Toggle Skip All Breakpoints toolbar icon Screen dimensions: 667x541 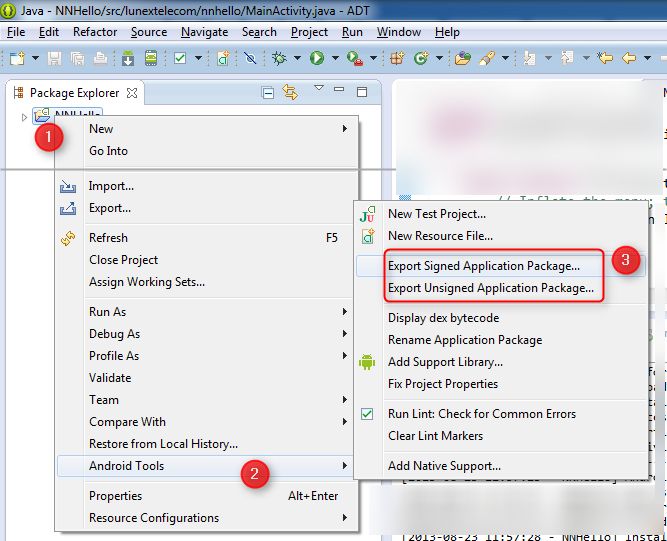click(250, 58)
